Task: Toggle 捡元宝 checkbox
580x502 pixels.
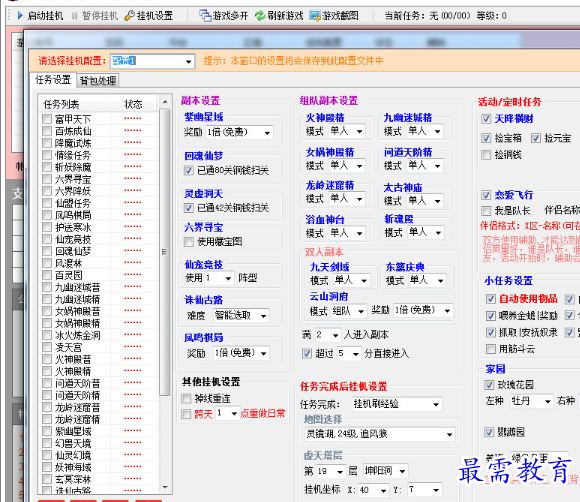Action: click(x=536, y=138)
